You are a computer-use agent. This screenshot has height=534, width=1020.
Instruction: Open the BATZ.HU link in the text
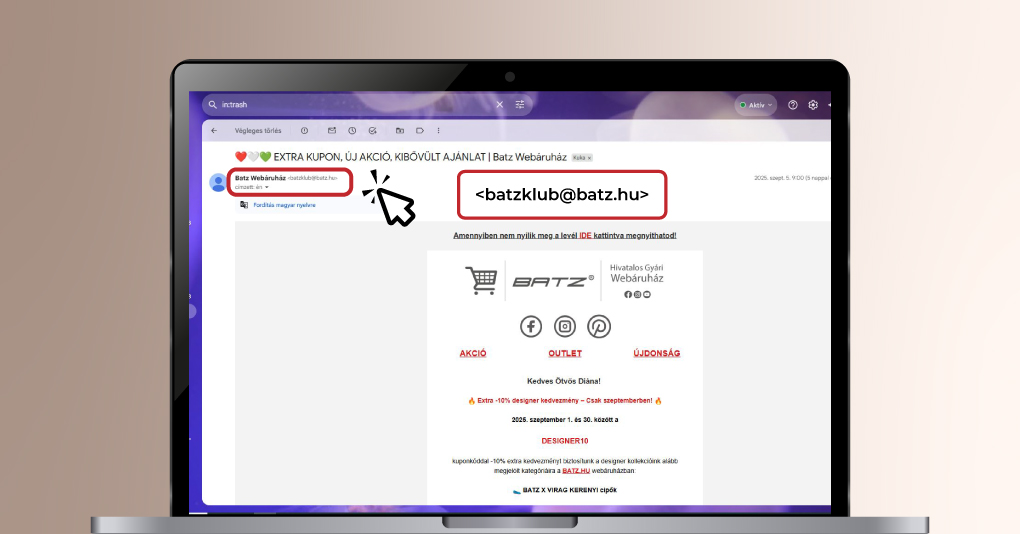click(576, 470)
